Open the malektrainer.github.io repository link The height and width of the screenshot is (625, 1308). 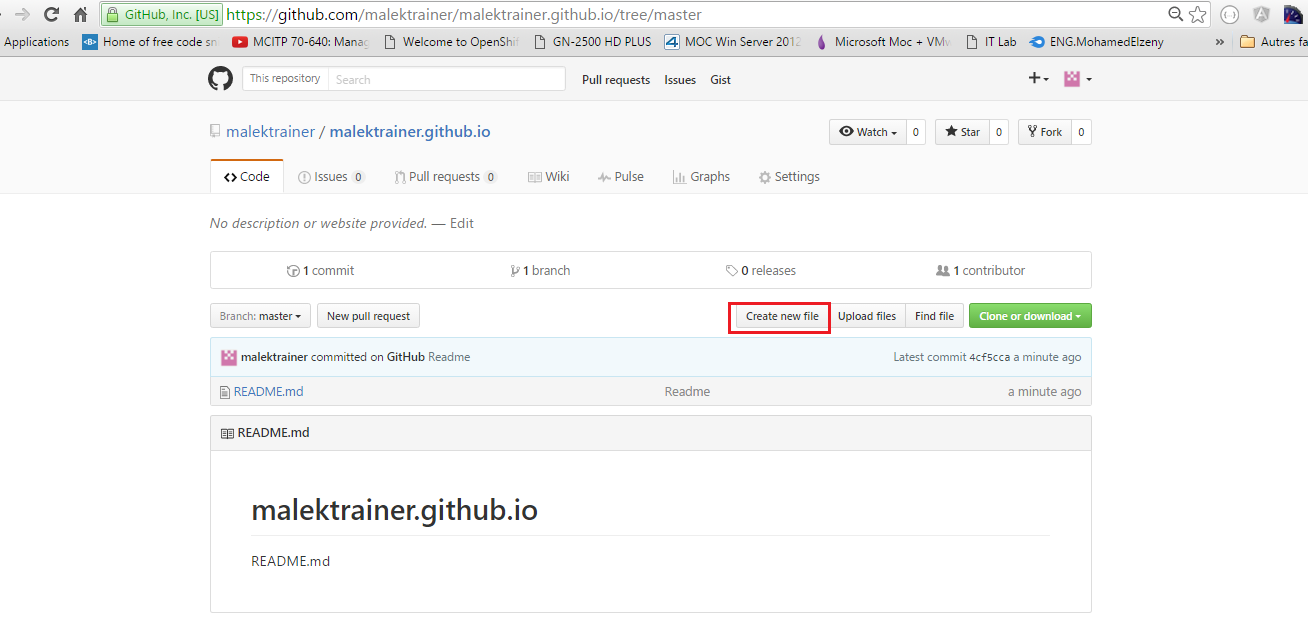[x=410, y=132]
